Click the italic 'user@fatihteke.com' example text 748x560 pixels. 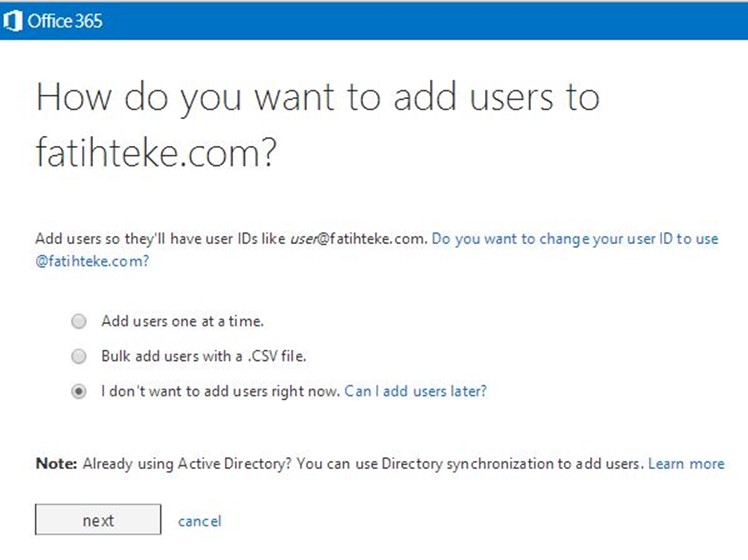pos(358,239)
